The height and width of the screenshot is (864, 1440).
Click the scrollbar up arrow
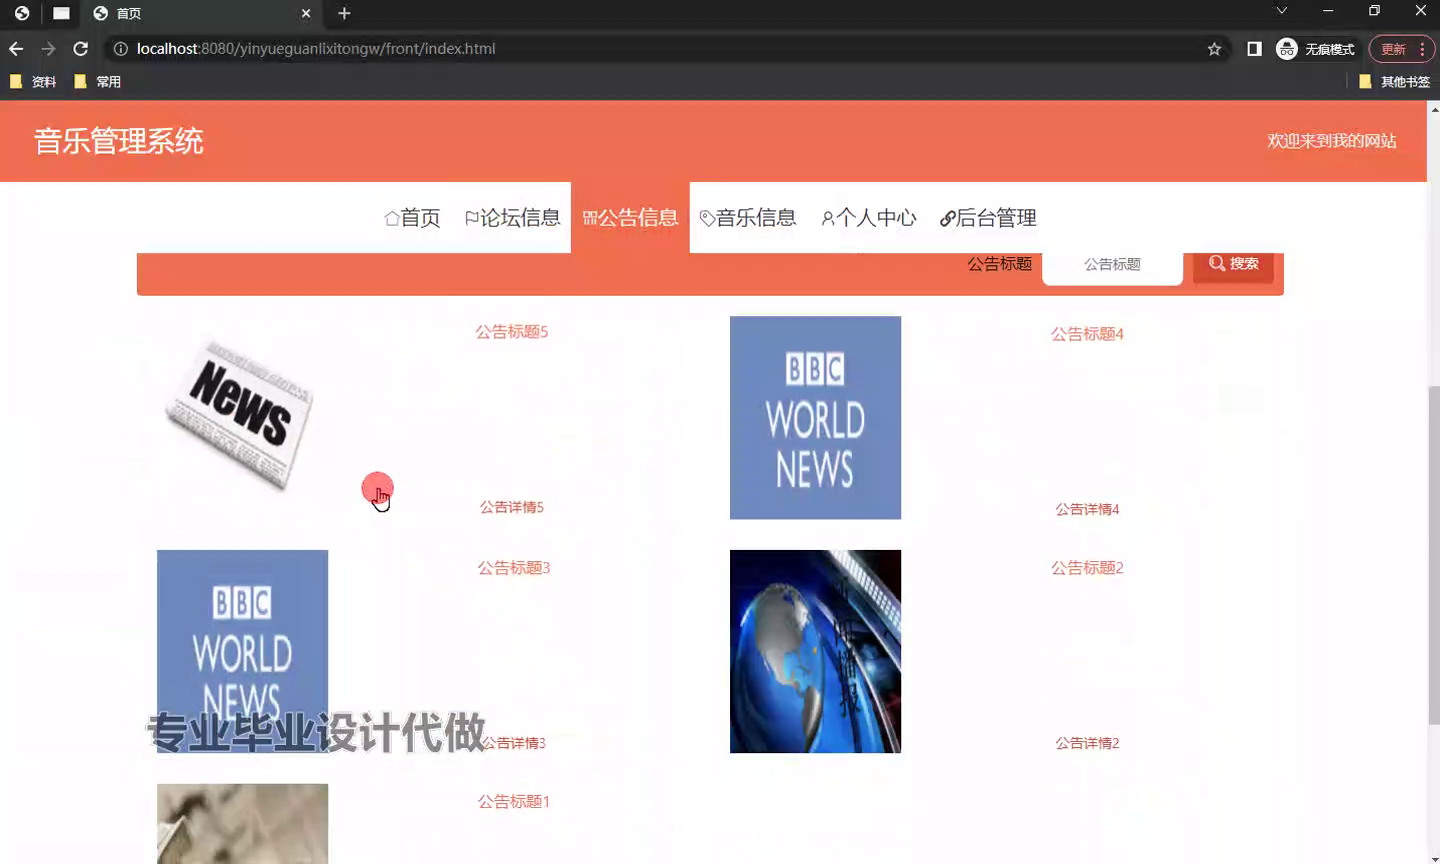click(1434, 108)
